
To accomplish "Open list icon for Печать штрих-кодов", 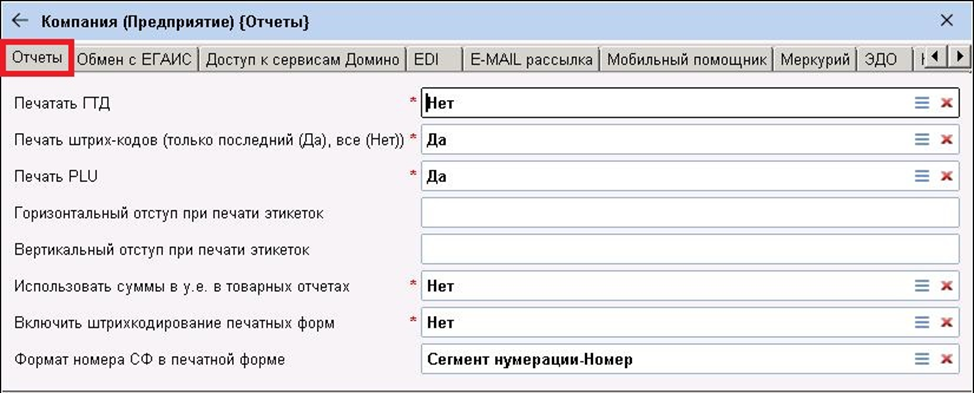I will click(922, 140).
